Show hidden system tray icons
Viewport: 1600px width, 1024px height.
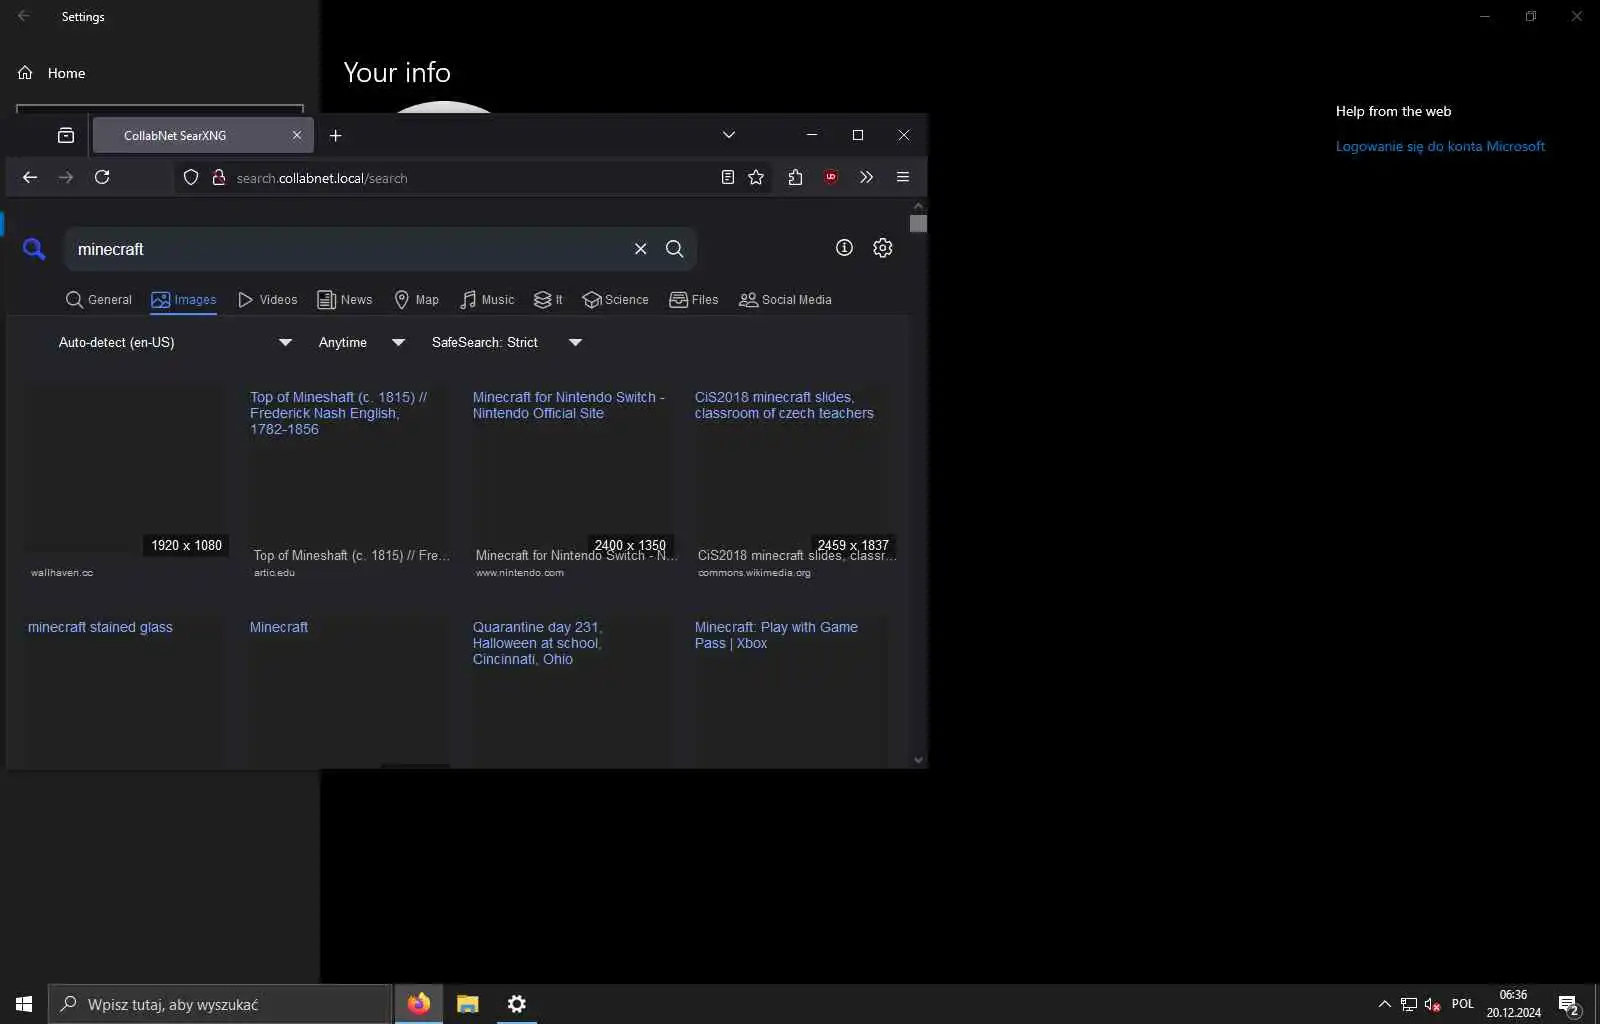click(1384, 1004)
